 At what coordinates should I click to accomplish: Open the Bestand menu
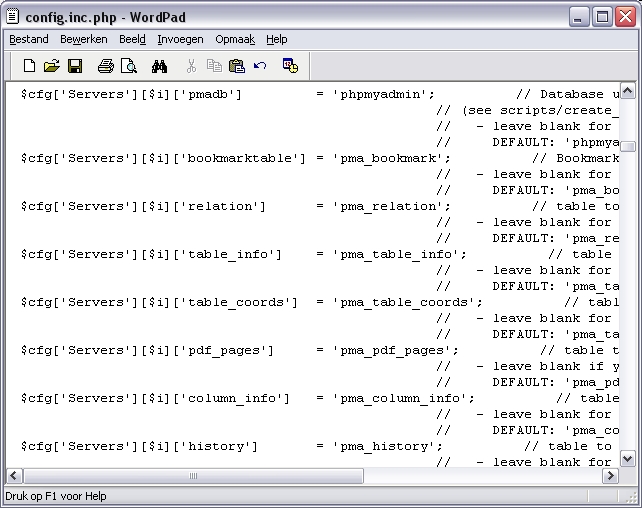(29, 39)
